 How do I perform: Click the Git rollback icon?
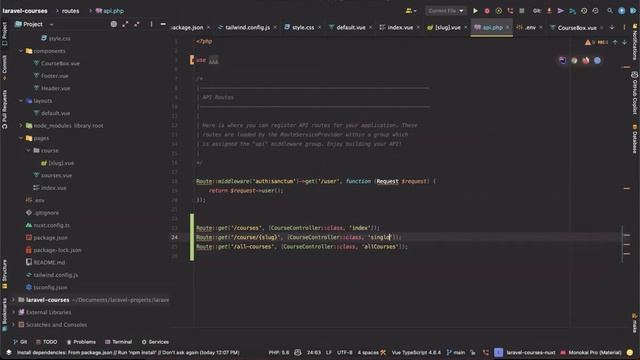coord(596,11)
